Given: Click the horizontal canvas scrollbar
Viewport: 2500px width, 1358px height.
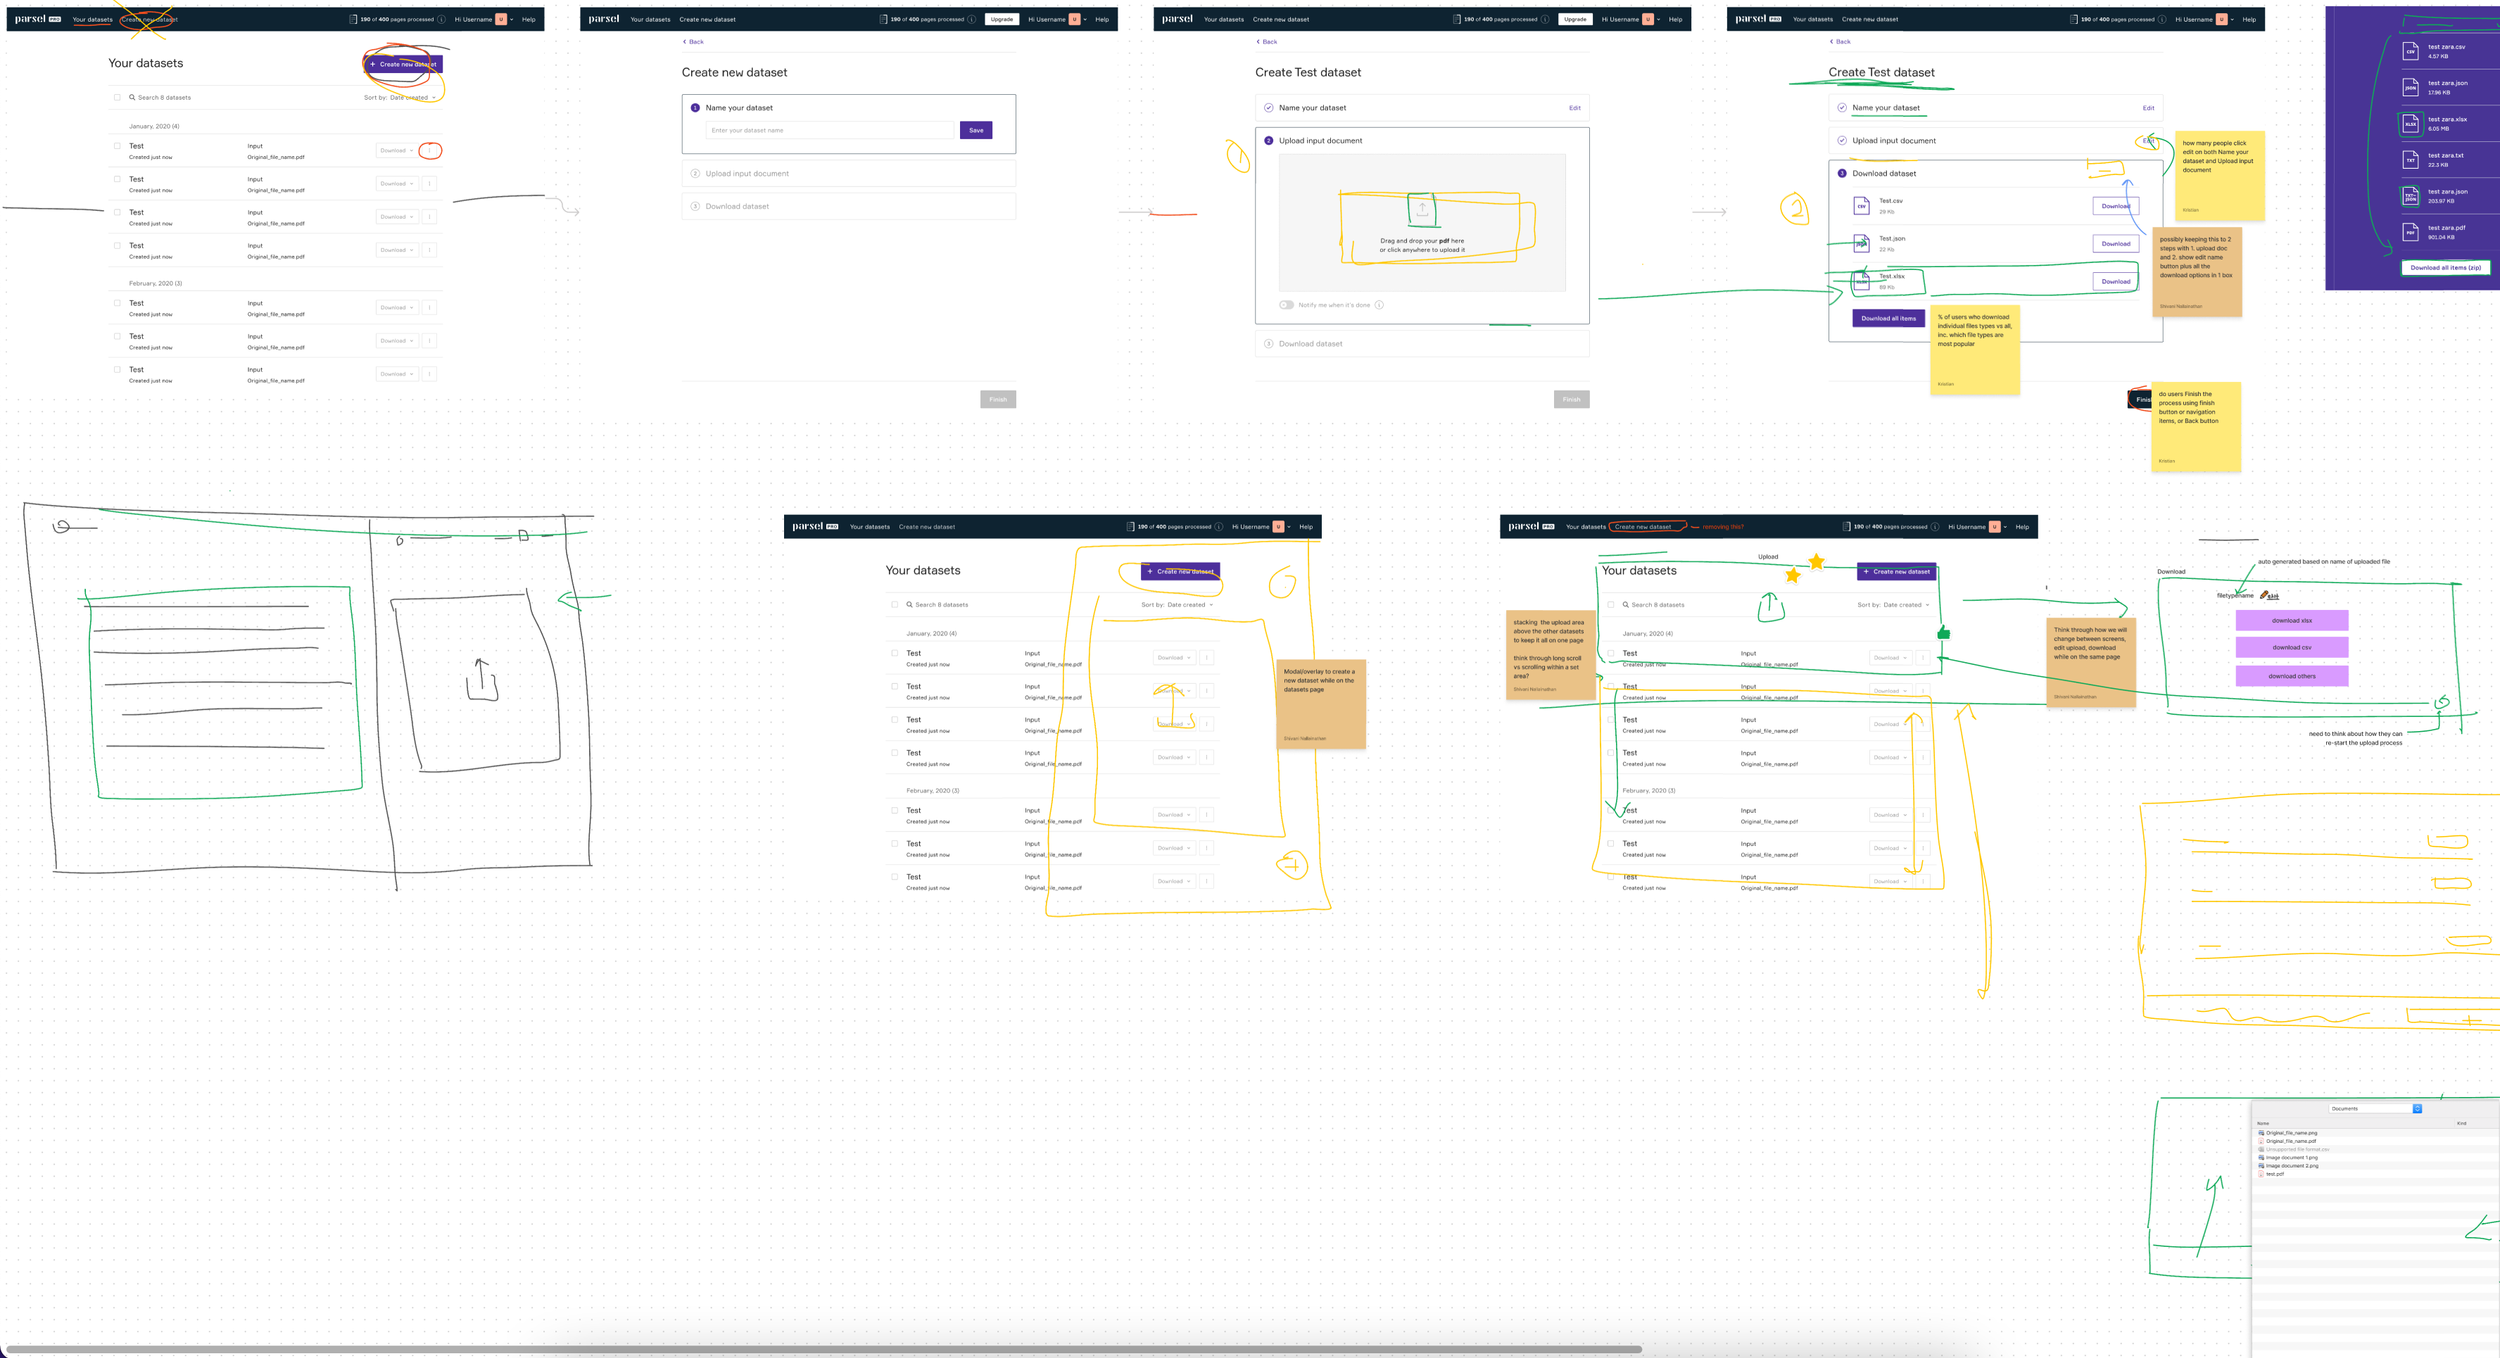Looking at the screenshot, I should point(824,1349).
